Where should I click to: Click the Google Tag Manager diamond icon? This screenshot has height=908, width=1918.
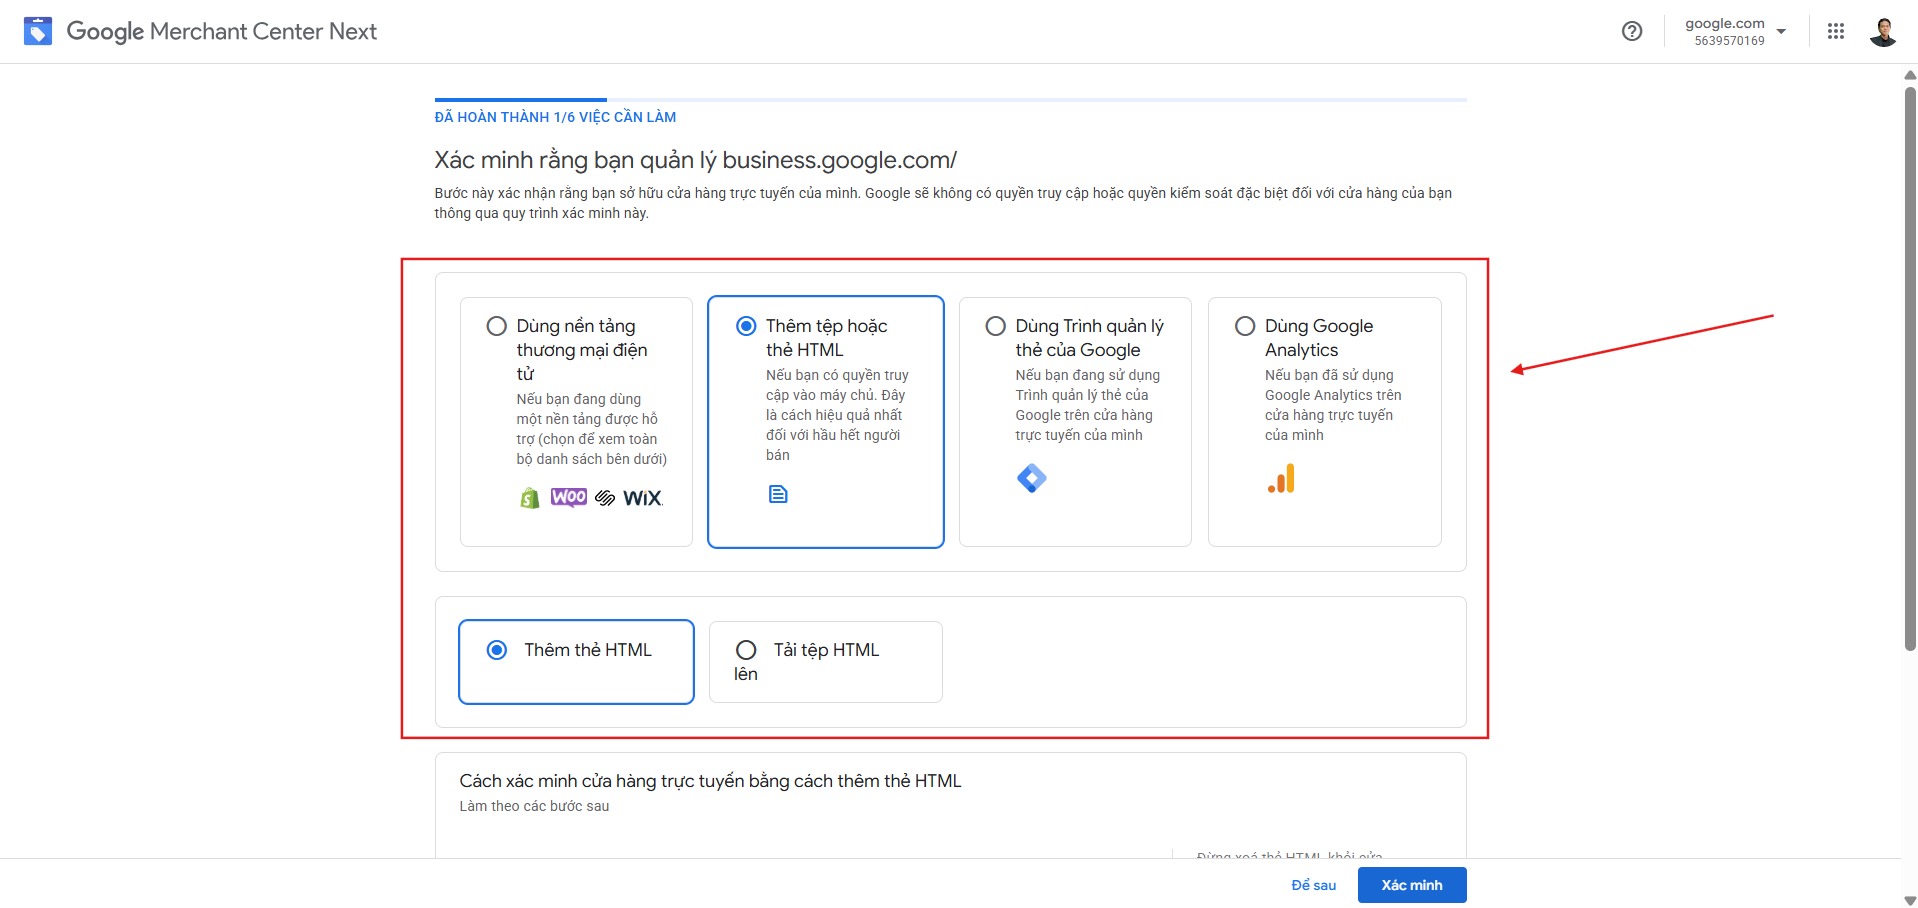coord(1031,478)
